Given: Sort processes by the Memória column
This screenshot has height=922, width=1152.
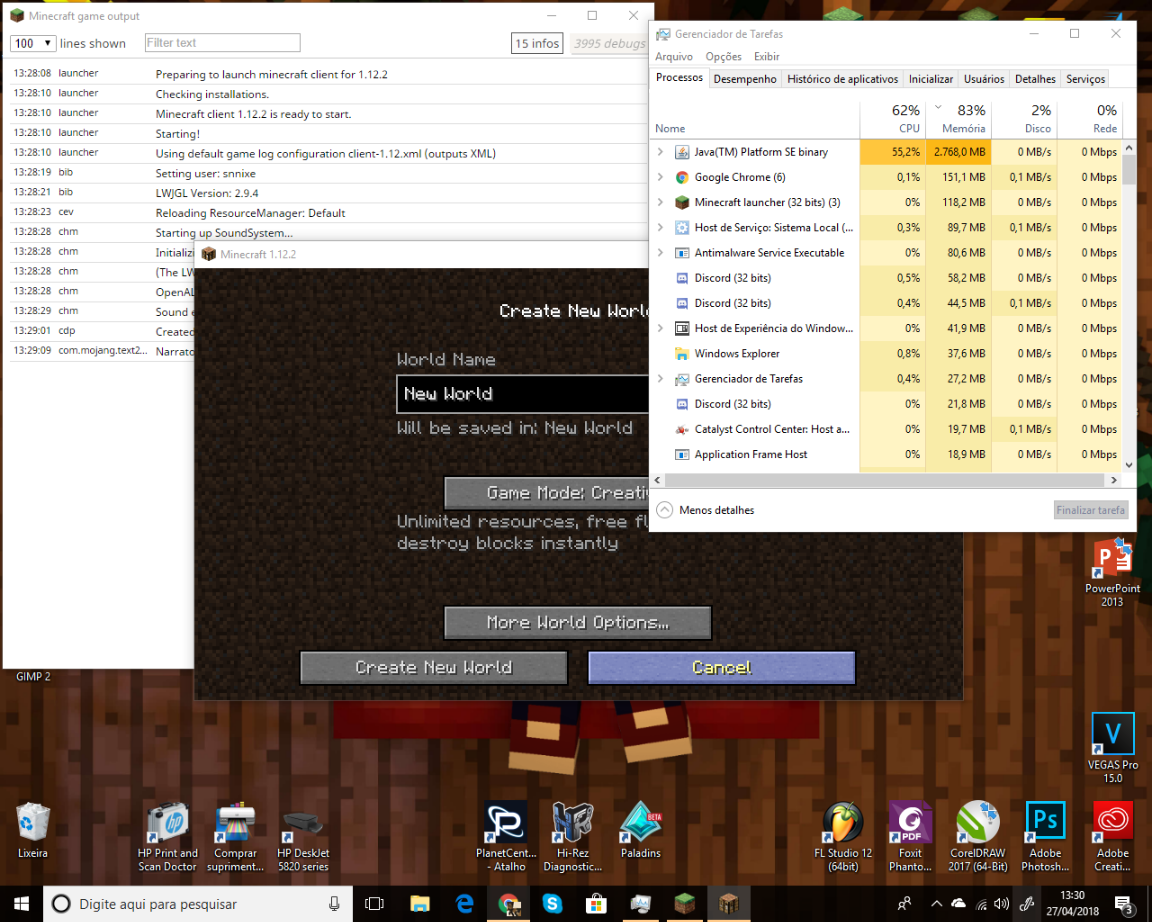Looking at the screenshot, I should 958,119.
